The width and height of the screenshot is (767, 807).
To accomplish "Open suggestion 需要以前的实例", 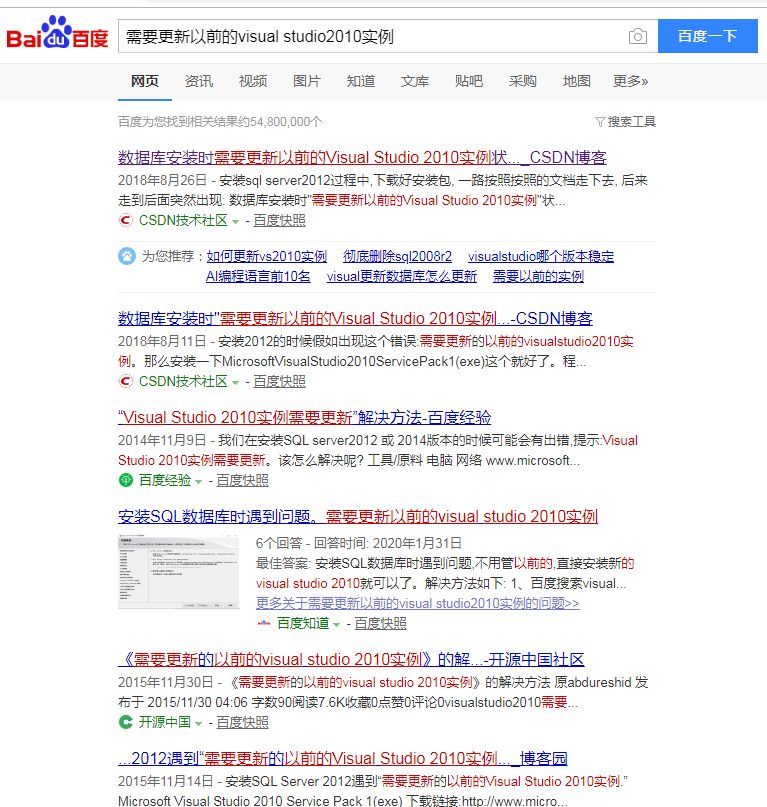I will (538, 276).
